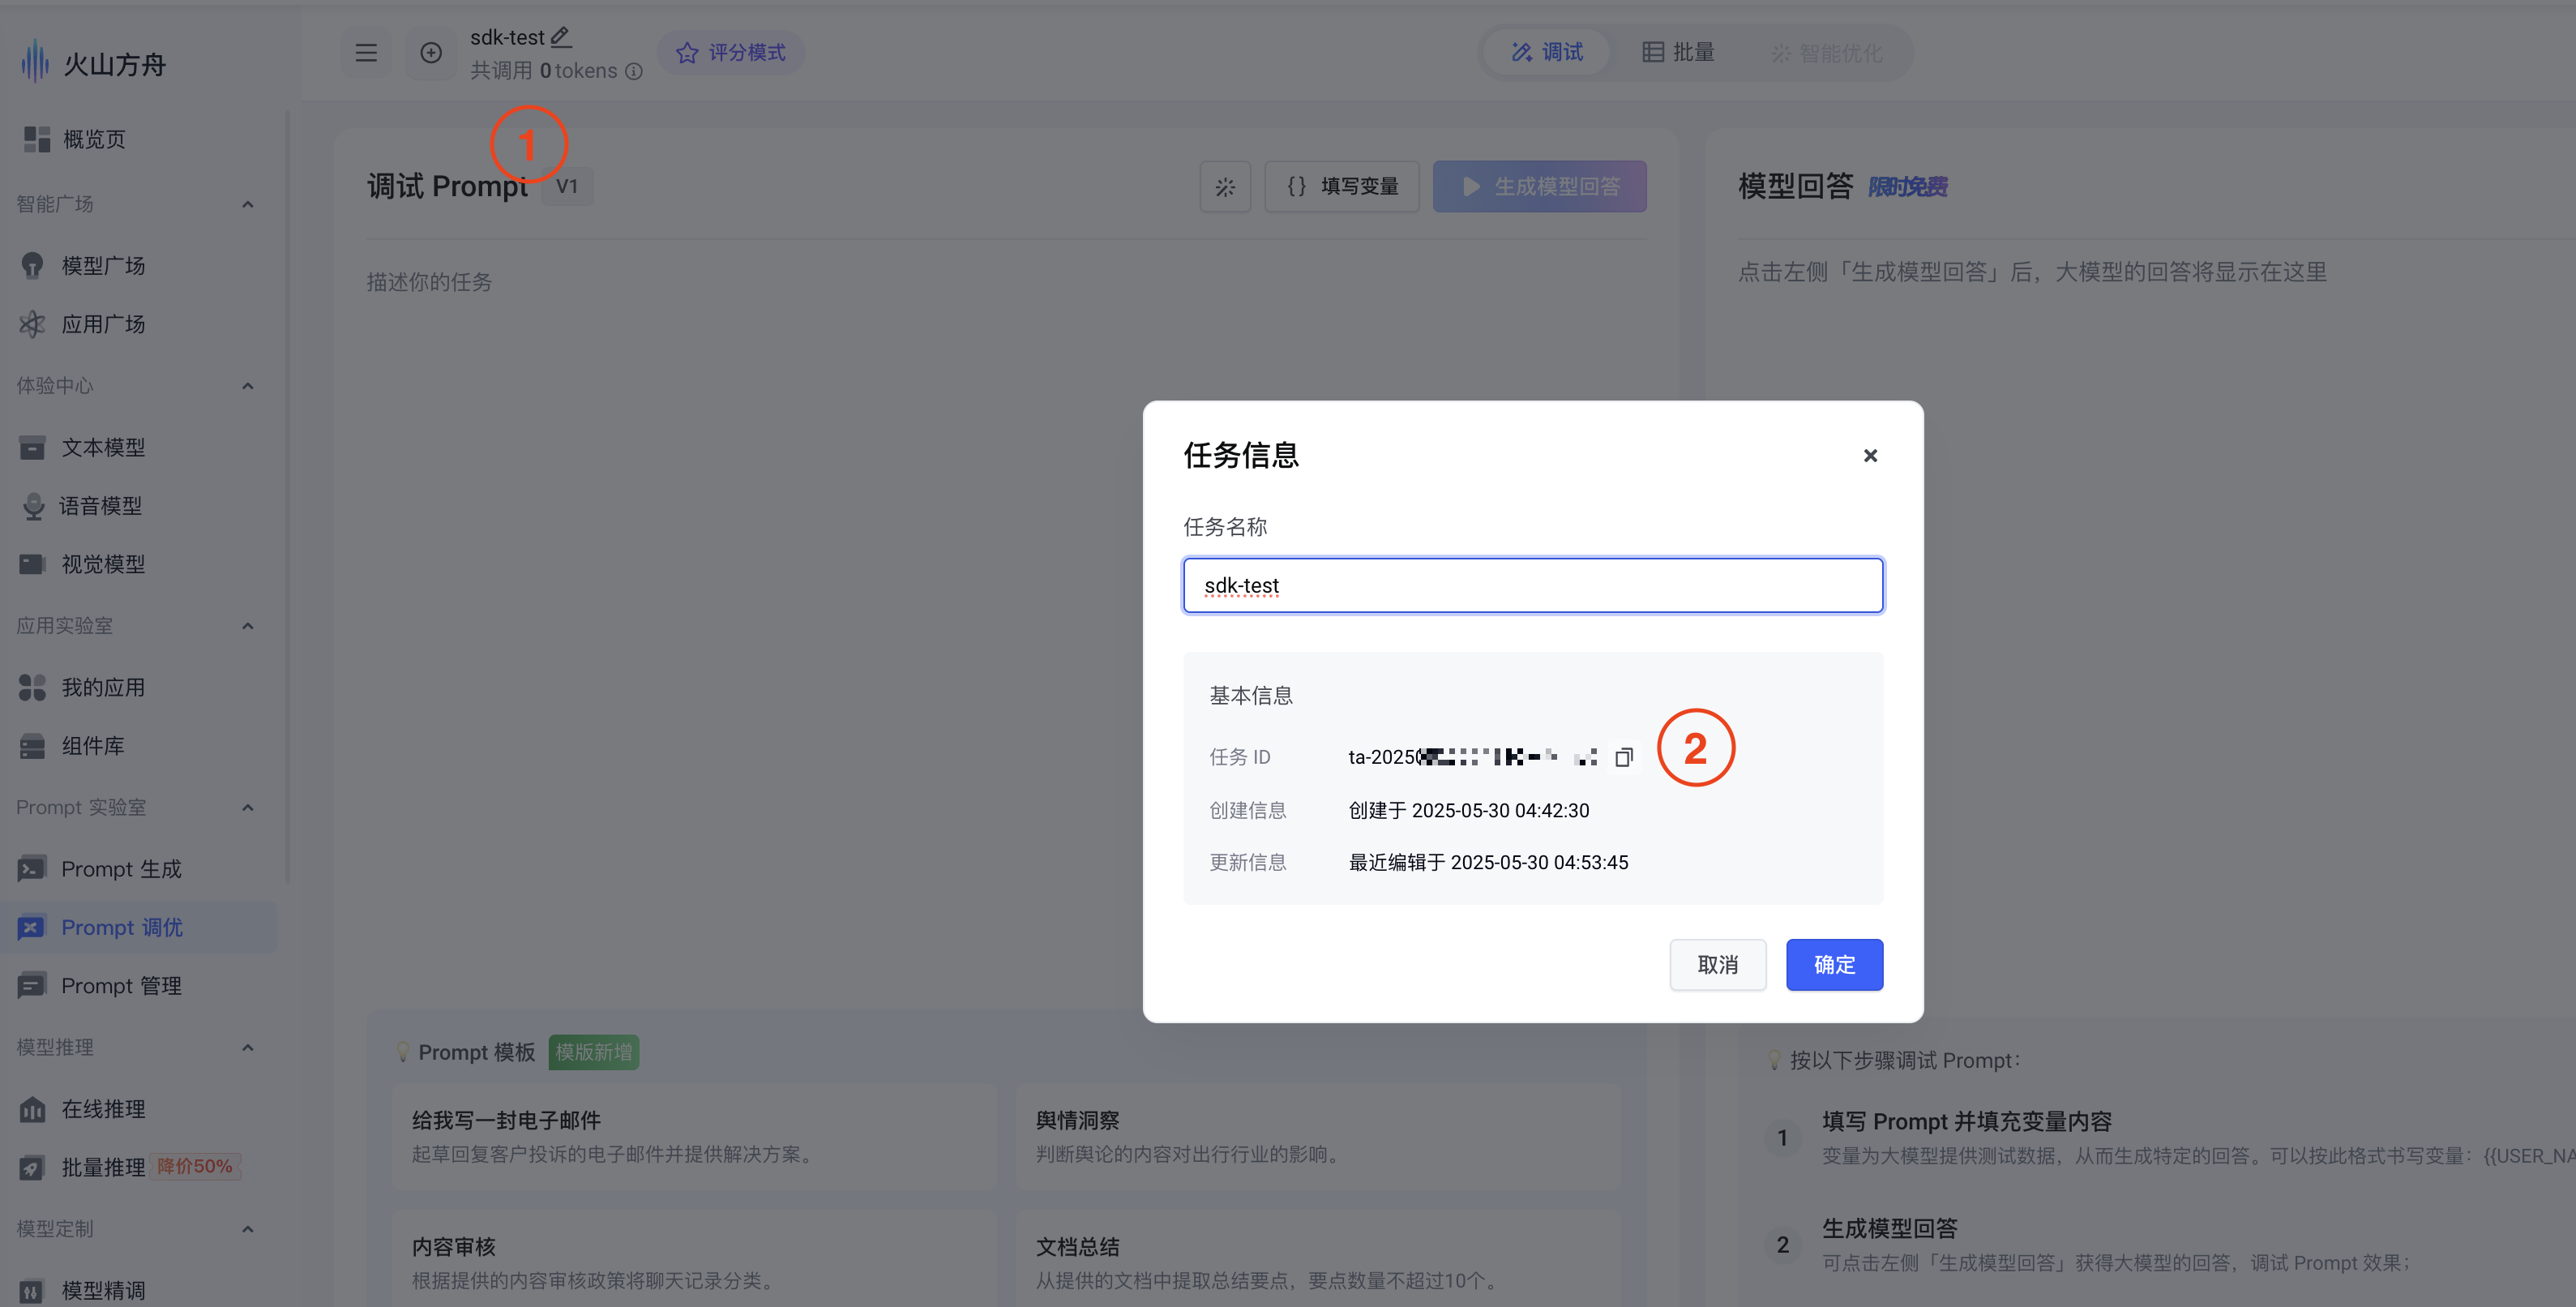The width and height of the screenshot is (2576, 1307).
Task: Open 组件库 in sidebar
Action: tap(138, 746)
